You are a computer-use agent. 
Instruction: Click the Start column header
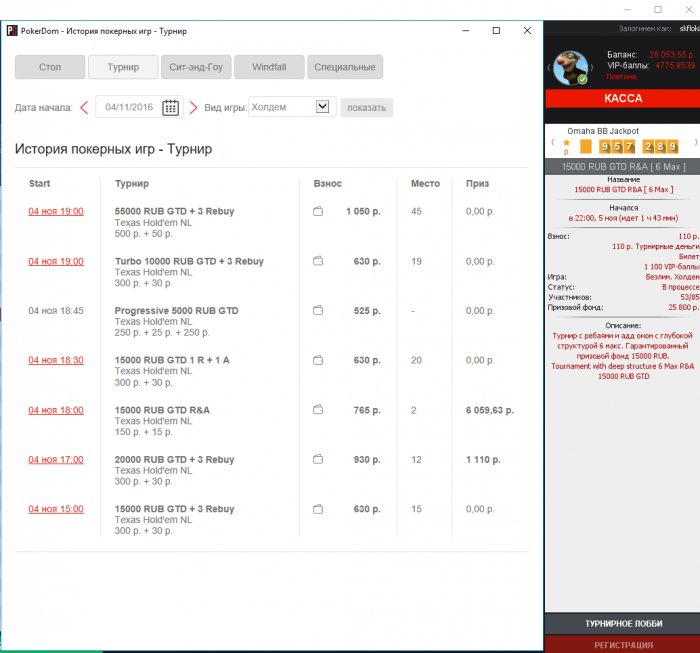[x=39, y=183]
